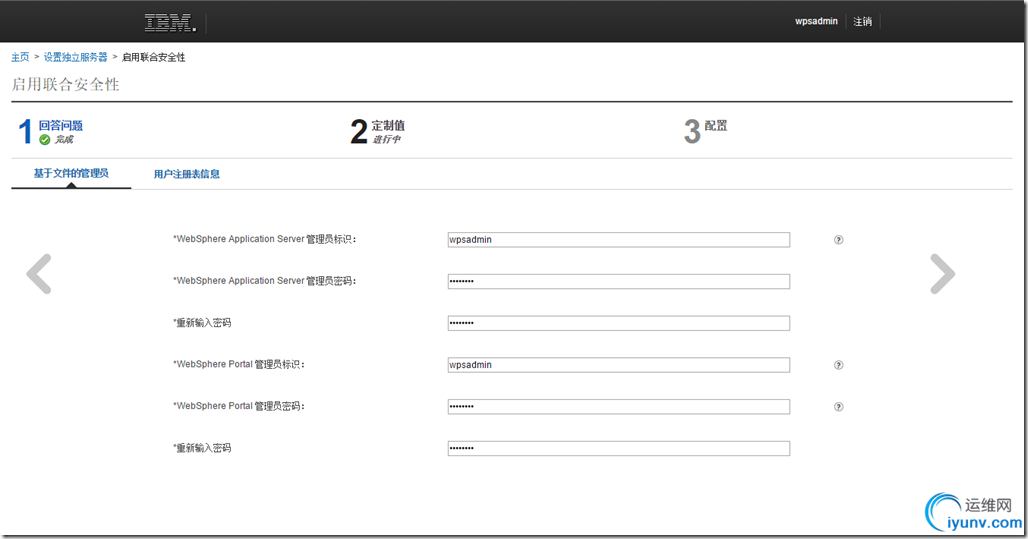Open help for WebSphere Application Server 管理员标识
Viewport: 1028px width, 539px height.
point(839,240)
